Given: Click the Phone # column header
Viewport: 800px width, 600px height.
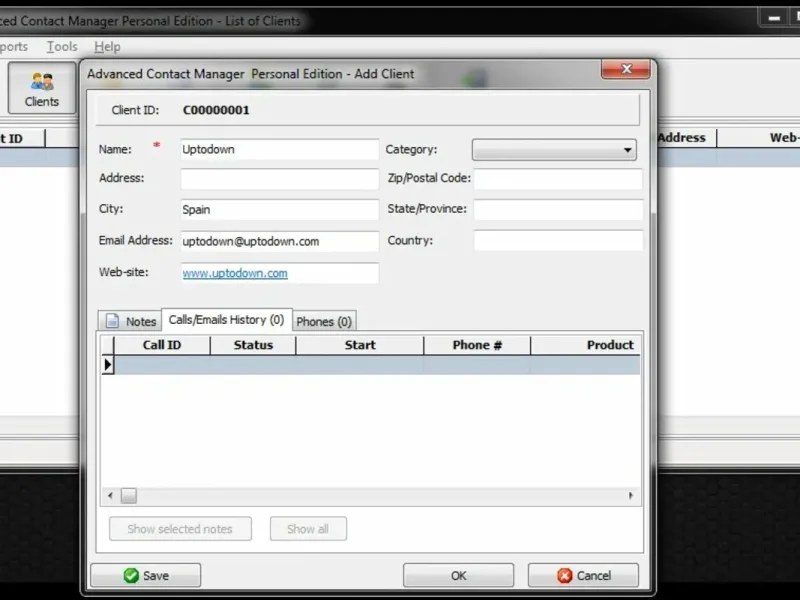Looking at the screenshot, I should (477, 345).
